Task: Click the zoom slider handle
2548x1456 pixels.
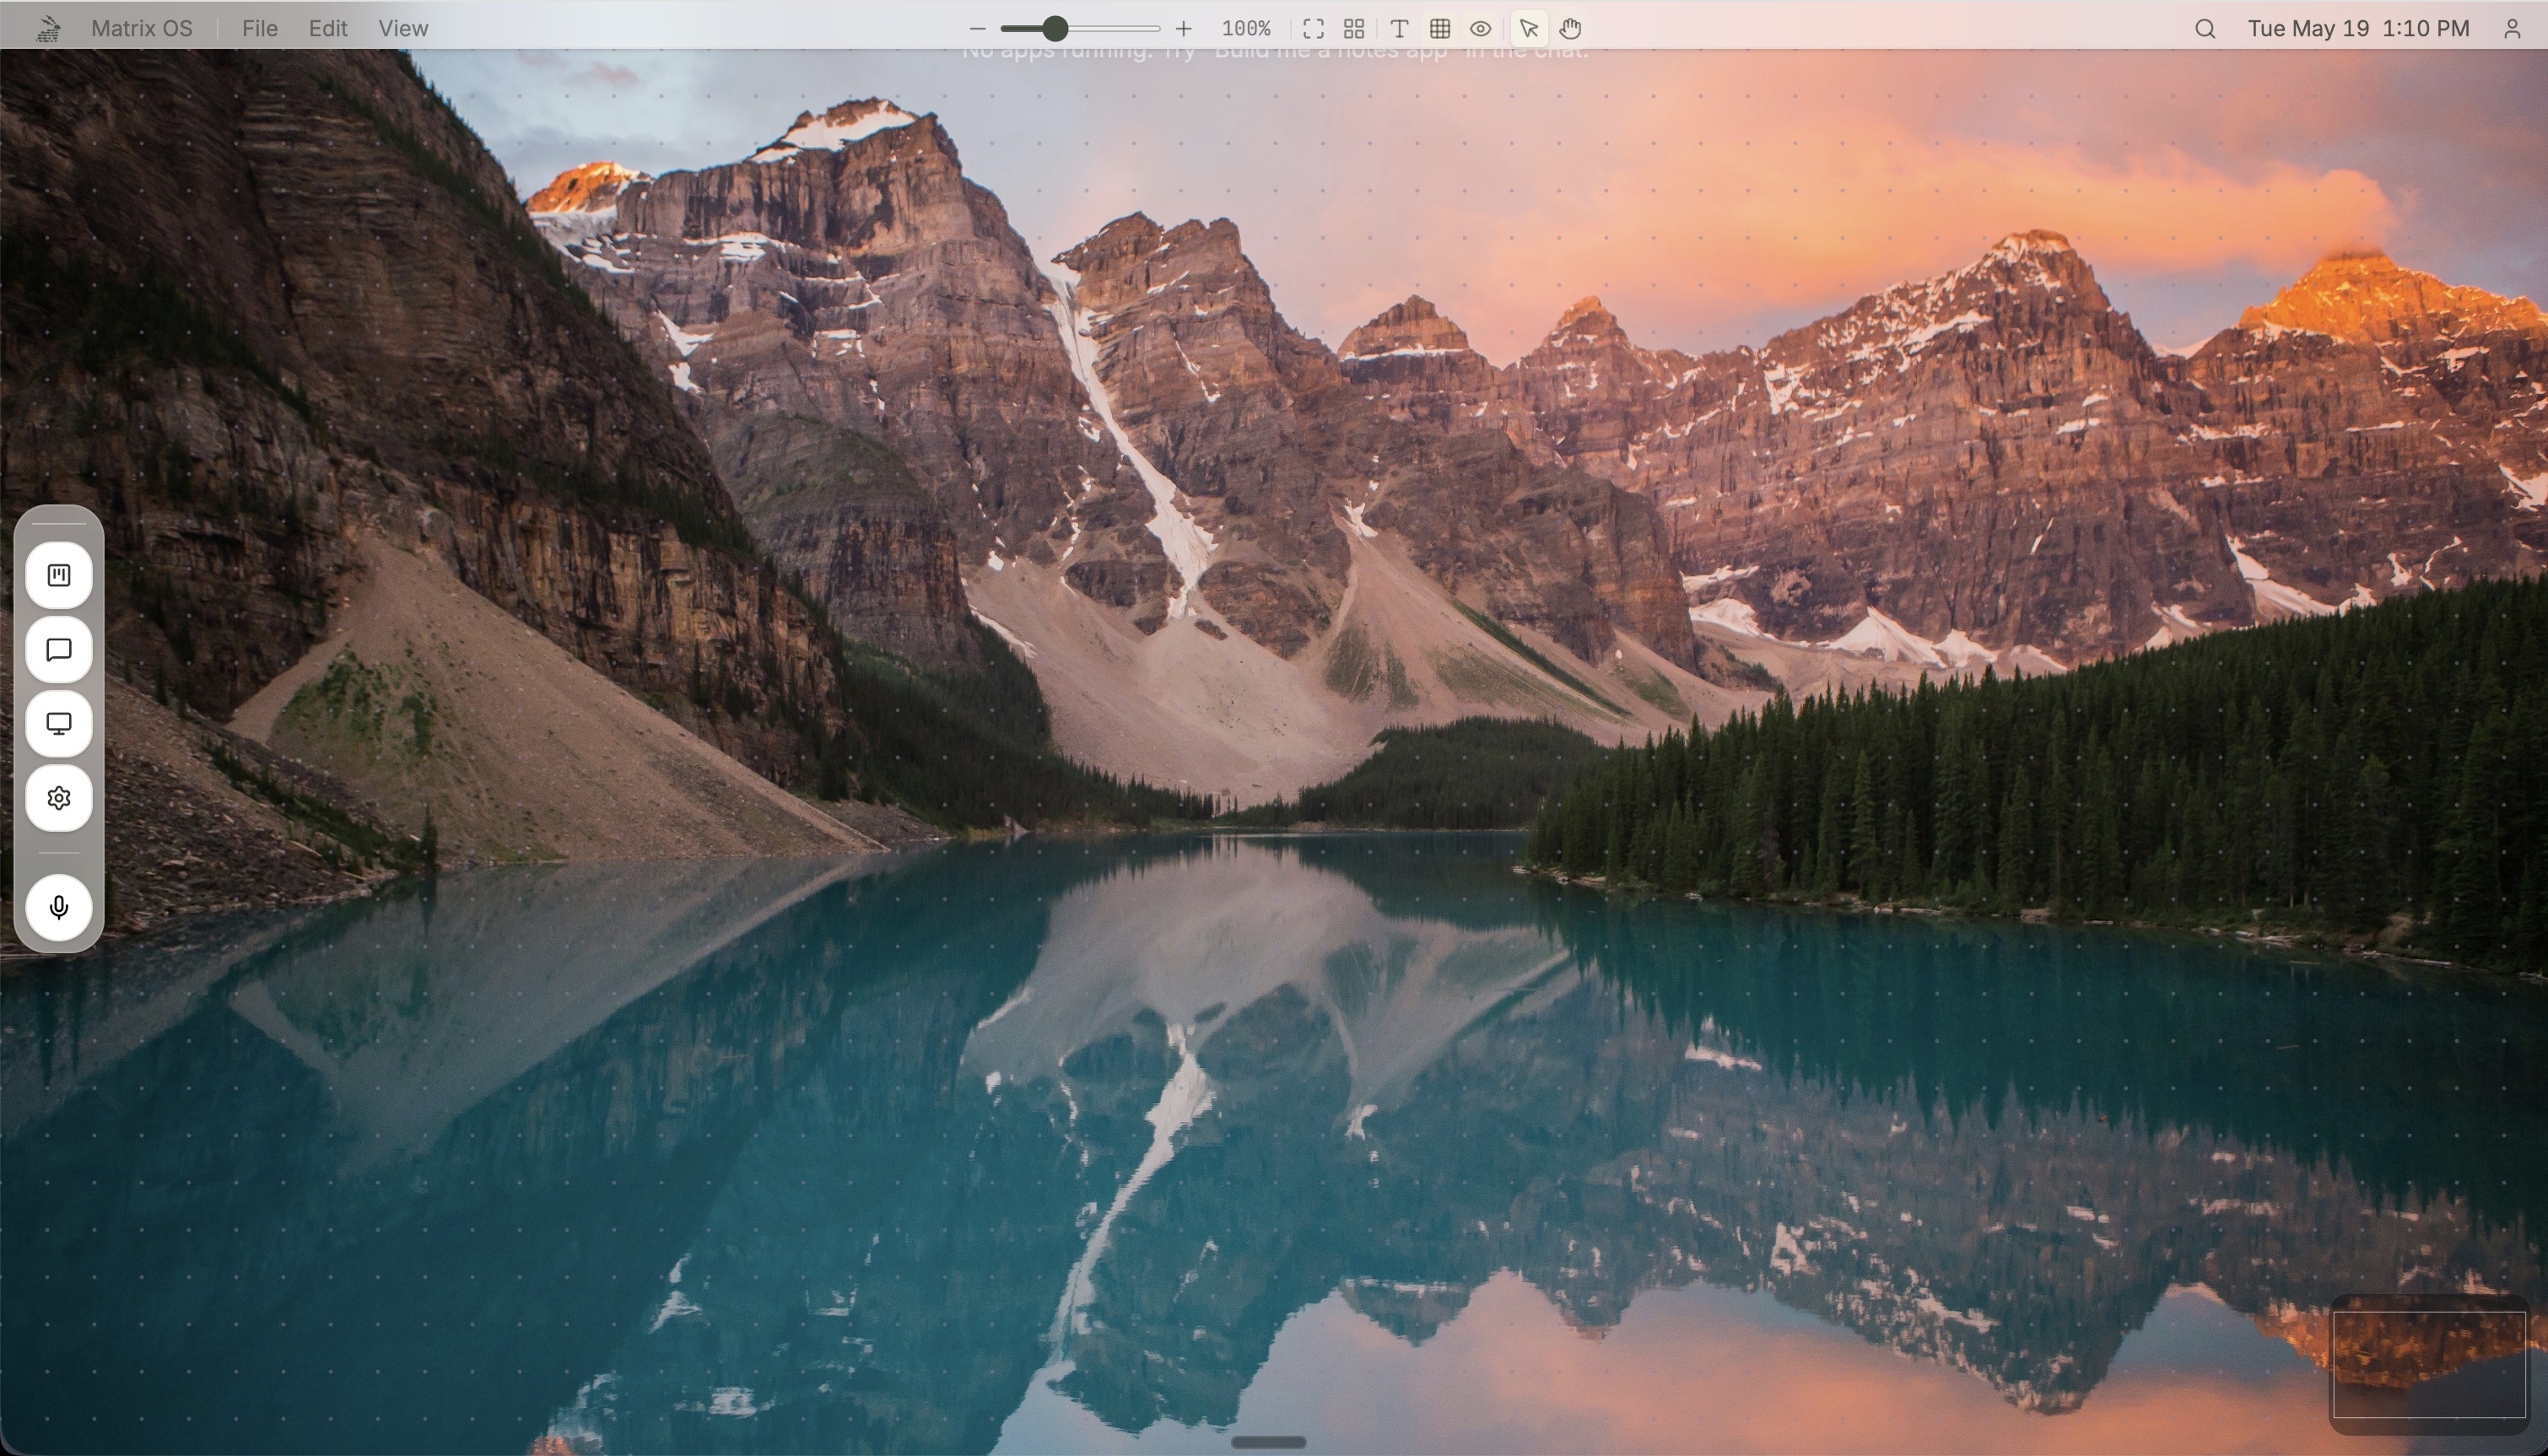Action: pos(1054,29)
